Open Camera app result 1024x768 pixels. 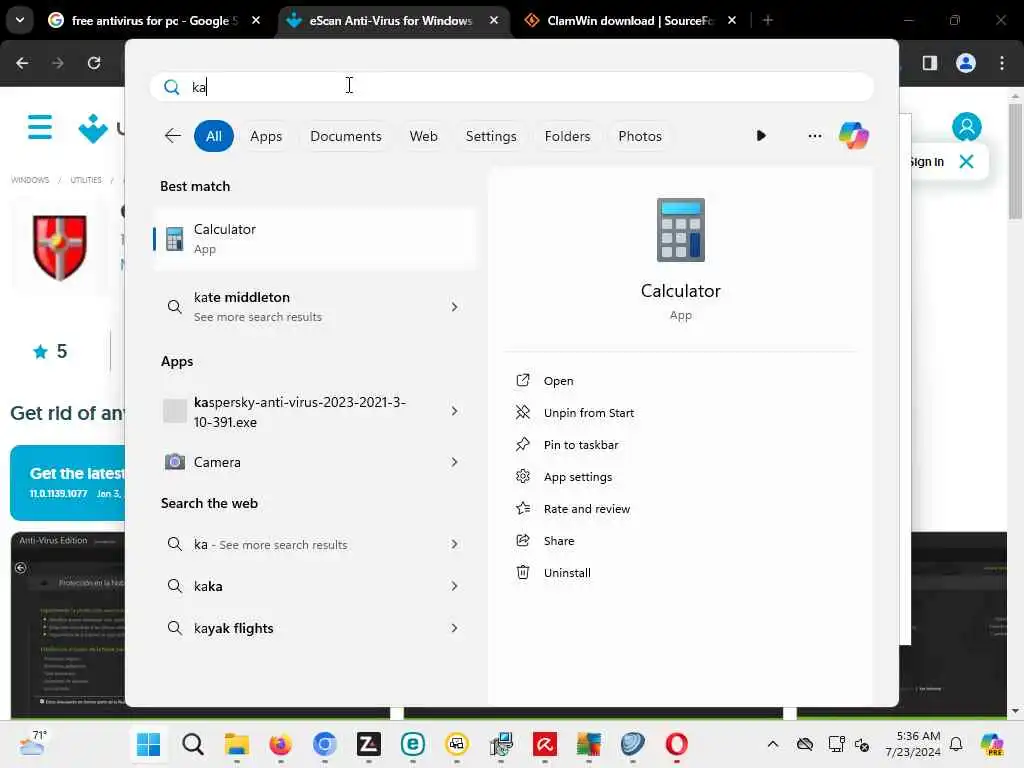point(315,462)
